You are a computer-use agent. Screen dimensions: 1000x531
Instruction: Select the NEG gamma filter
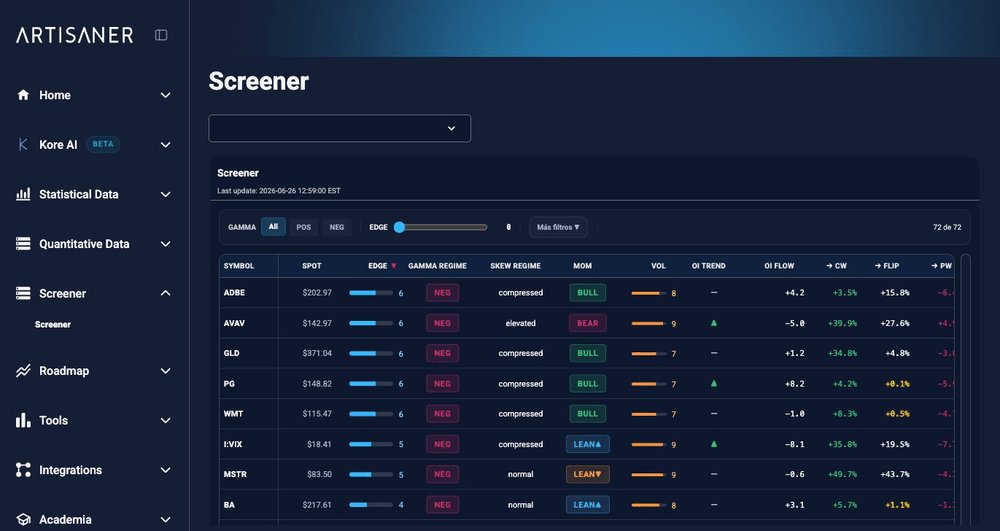point(337,227)
